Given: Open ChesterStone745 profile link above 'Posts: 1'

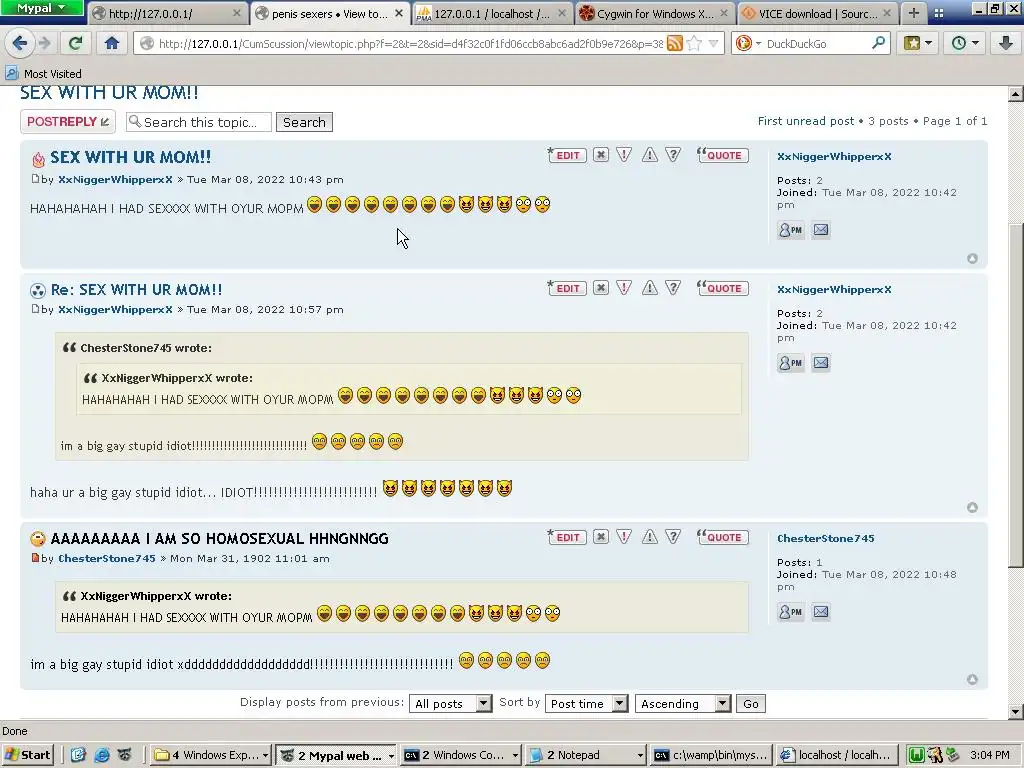Looking at the screenshot, I should click(x=825, y=538).
